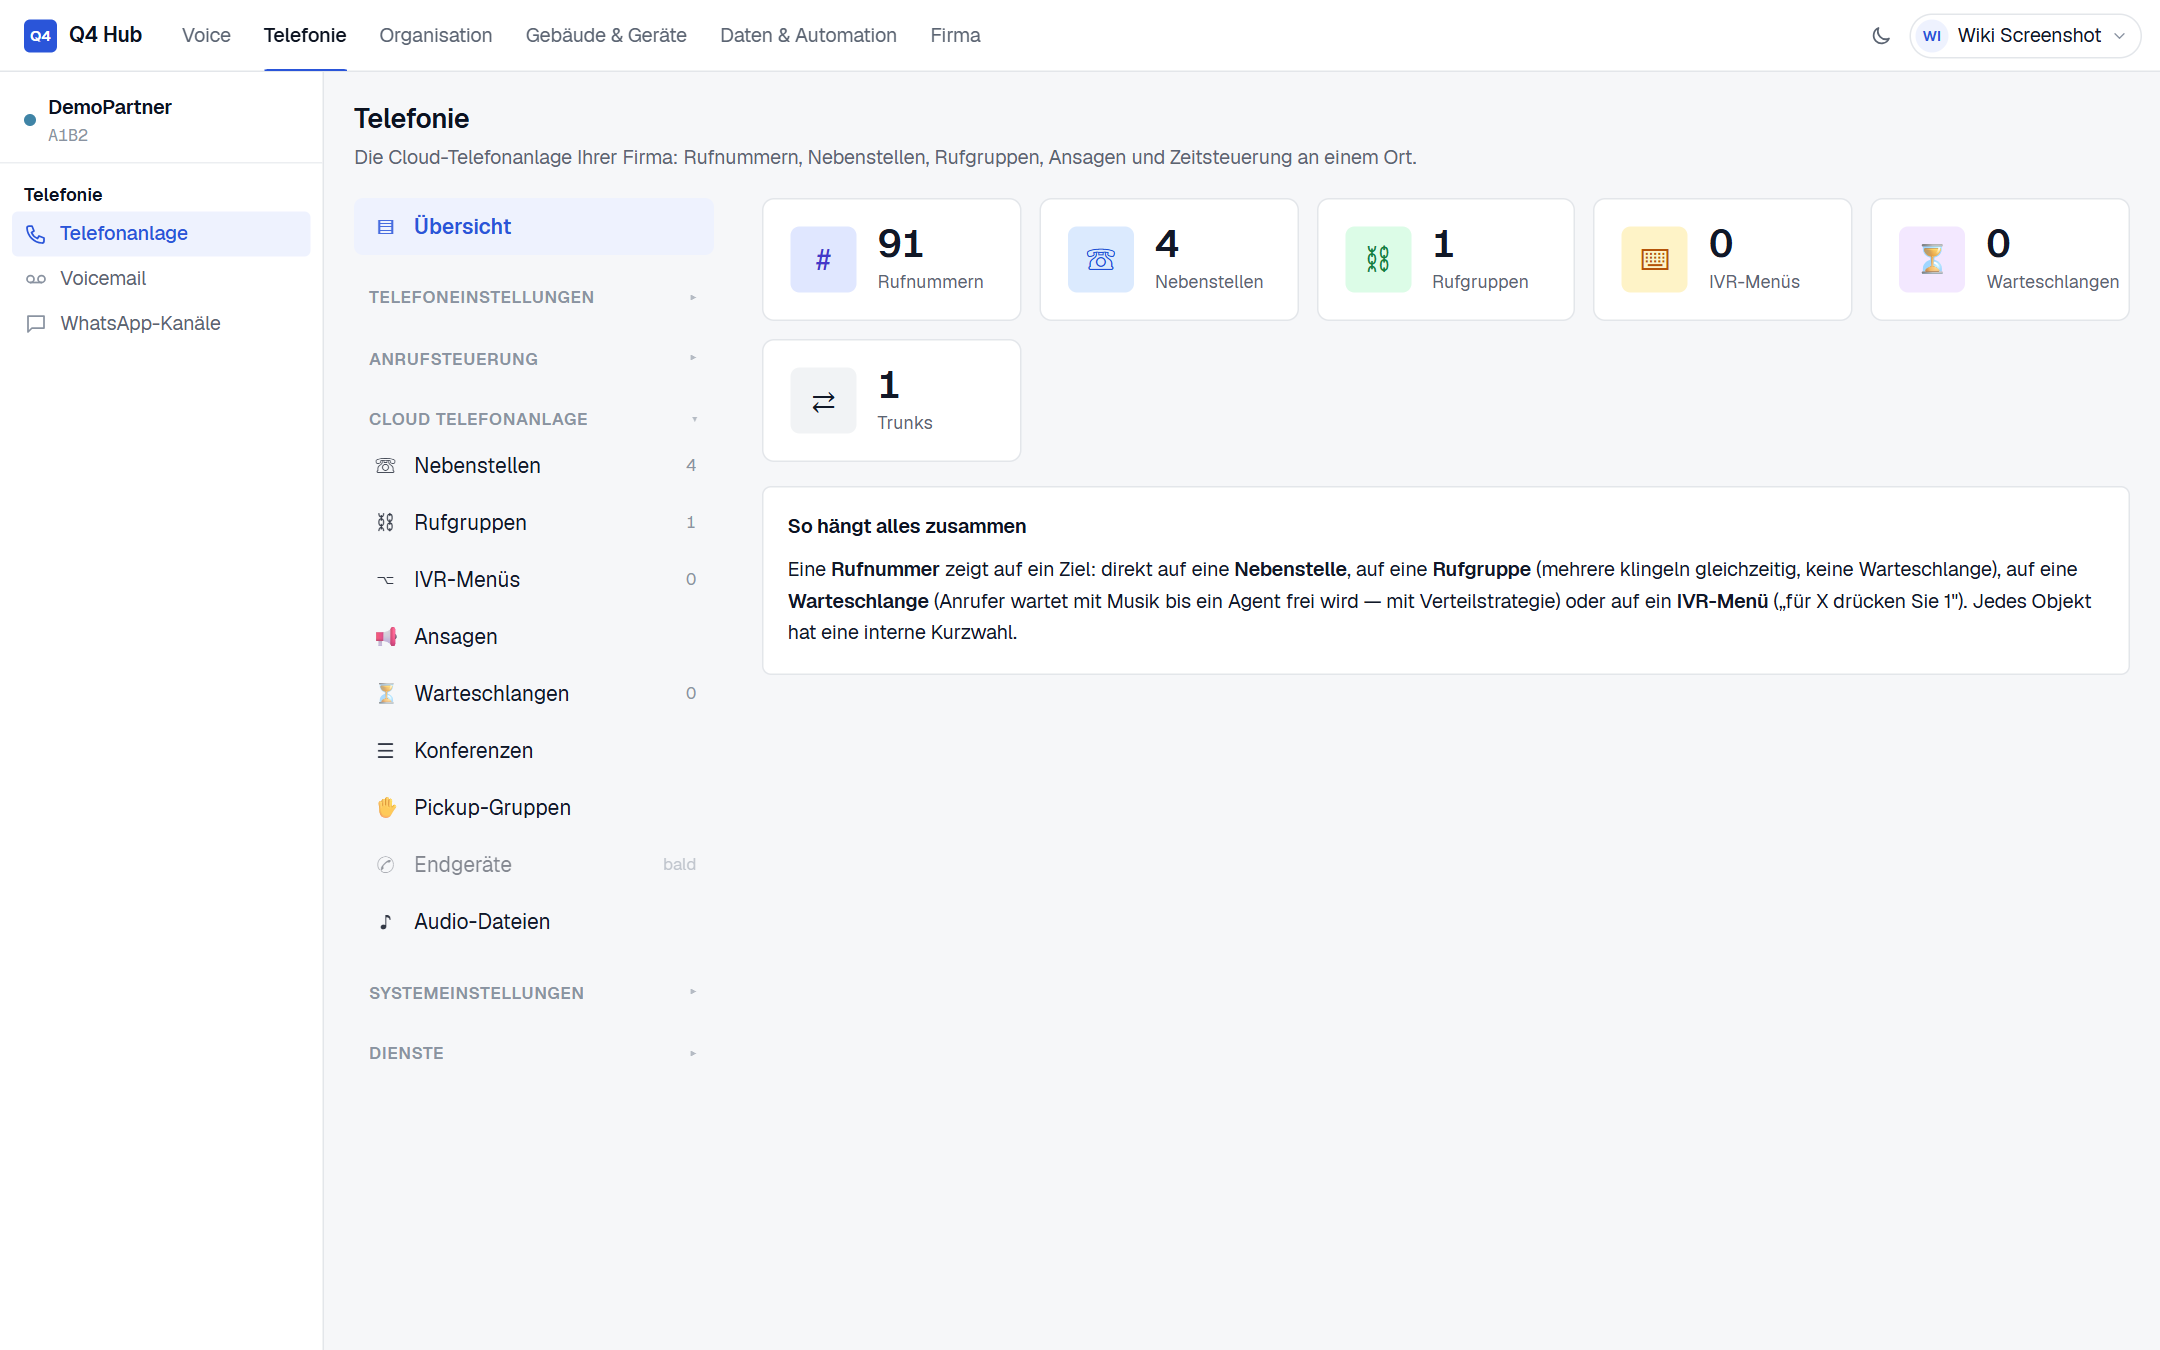Expand the Anrufsteuerung section
2160x1350 pixels.
click(533, 359)
